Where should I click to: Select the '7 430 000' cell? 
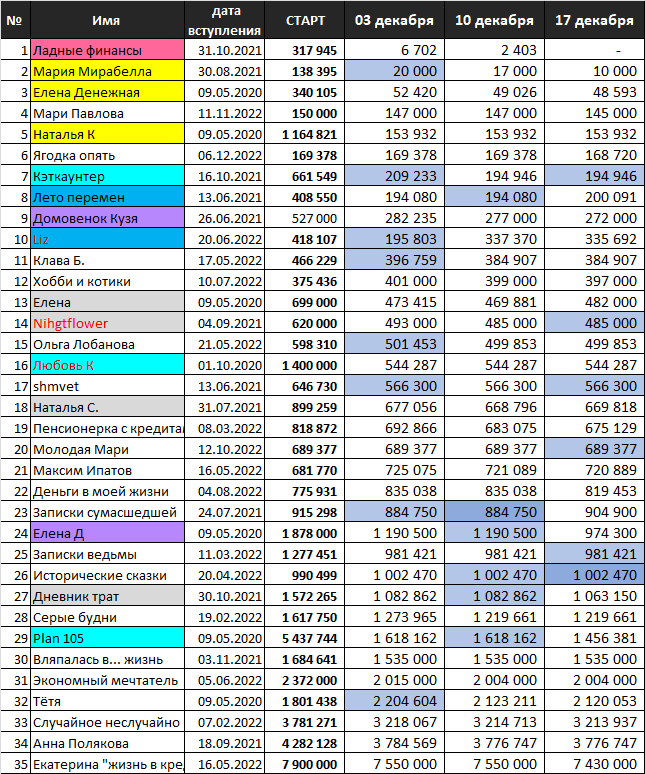594,764
